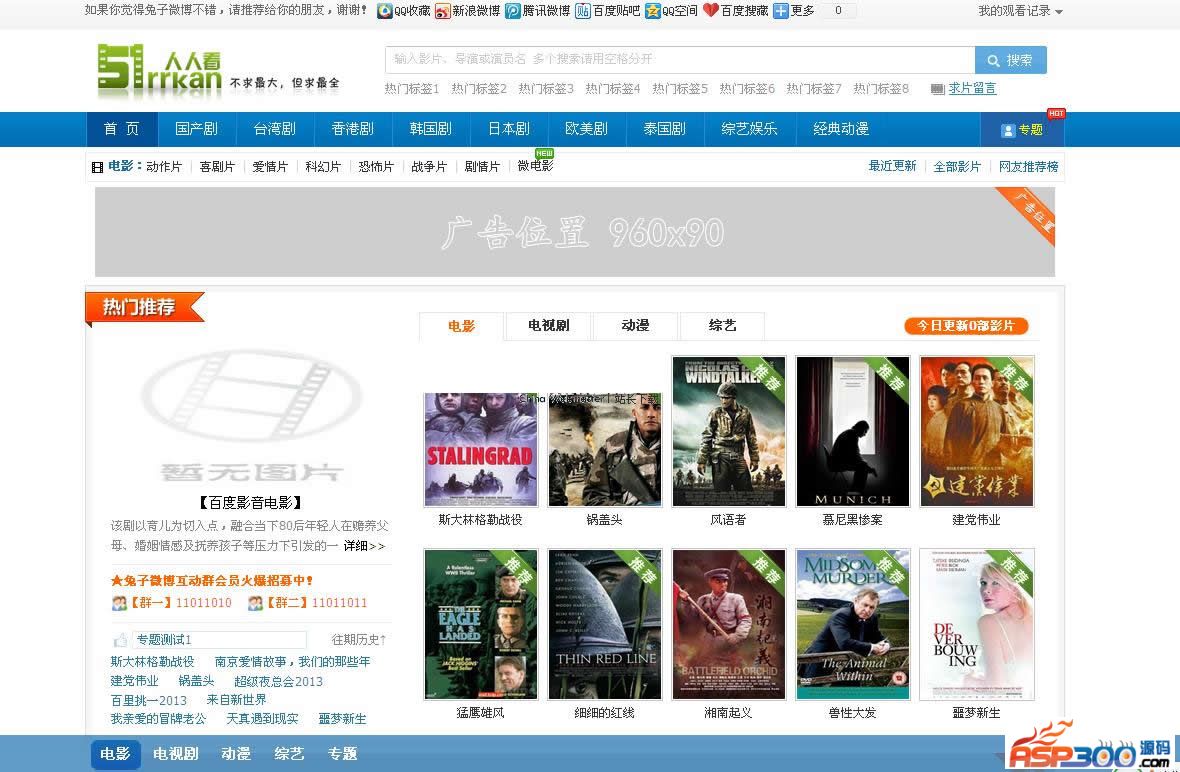Open 经典动漫 navigation item
This screenshot has width=1180, height=772.
[841, 129]
